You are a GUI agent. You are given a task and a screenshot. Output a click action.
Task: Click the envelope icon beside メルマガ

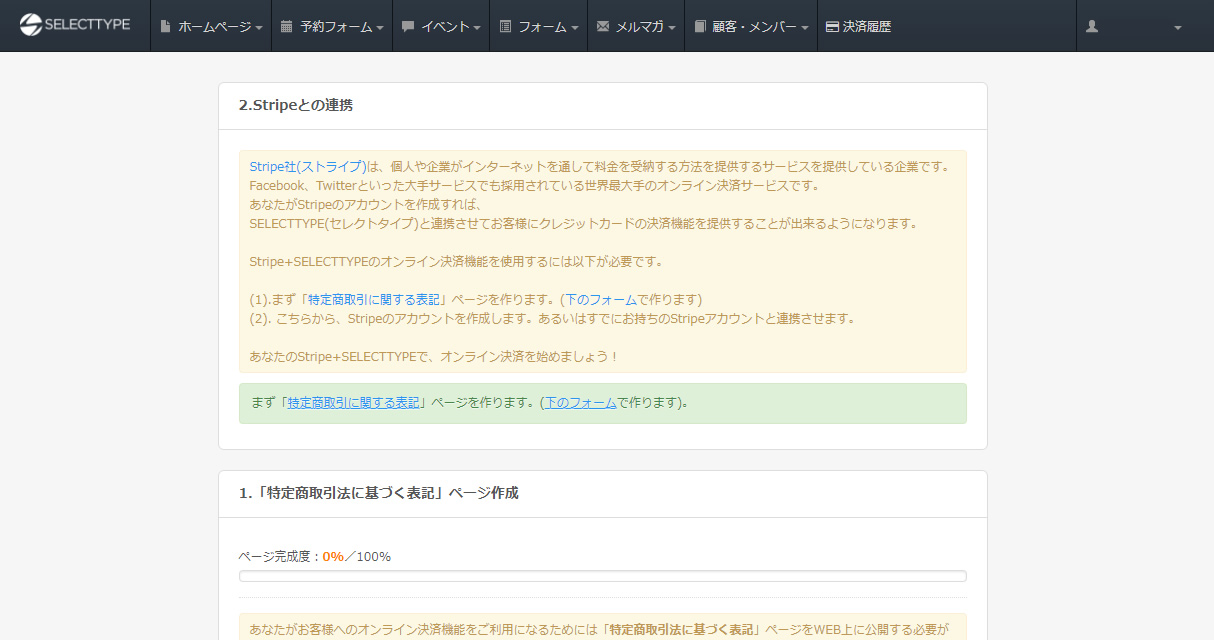(603, 27)
